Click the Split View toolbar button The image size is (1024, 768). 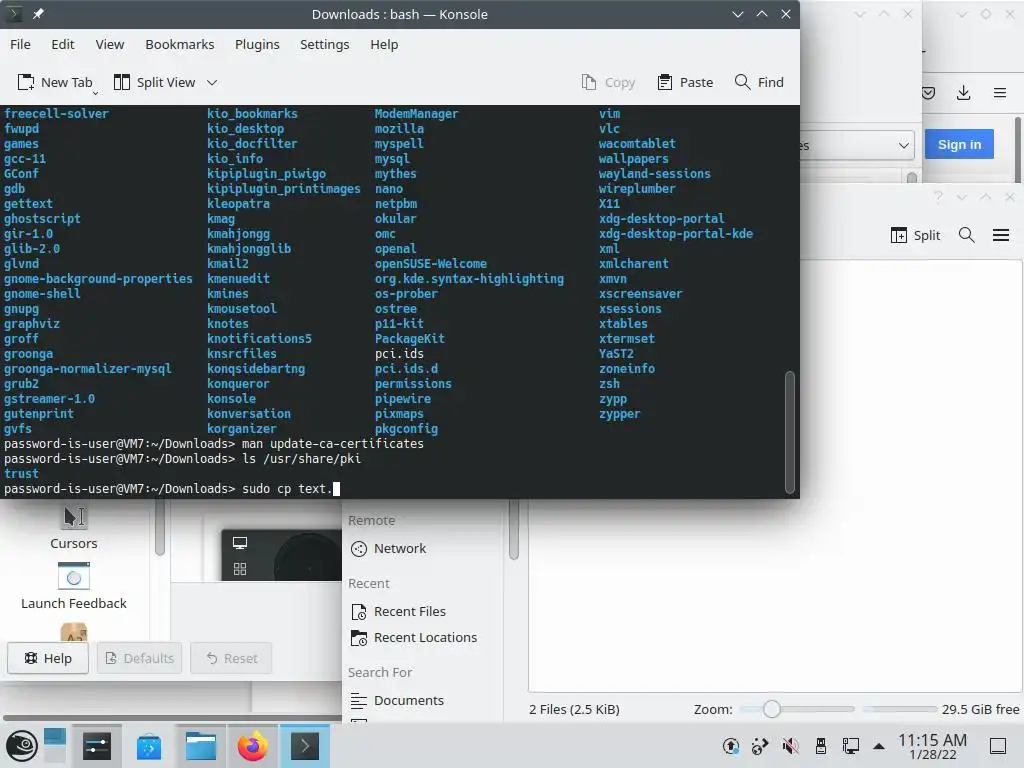pyautogui.click(x=155, y=82)
